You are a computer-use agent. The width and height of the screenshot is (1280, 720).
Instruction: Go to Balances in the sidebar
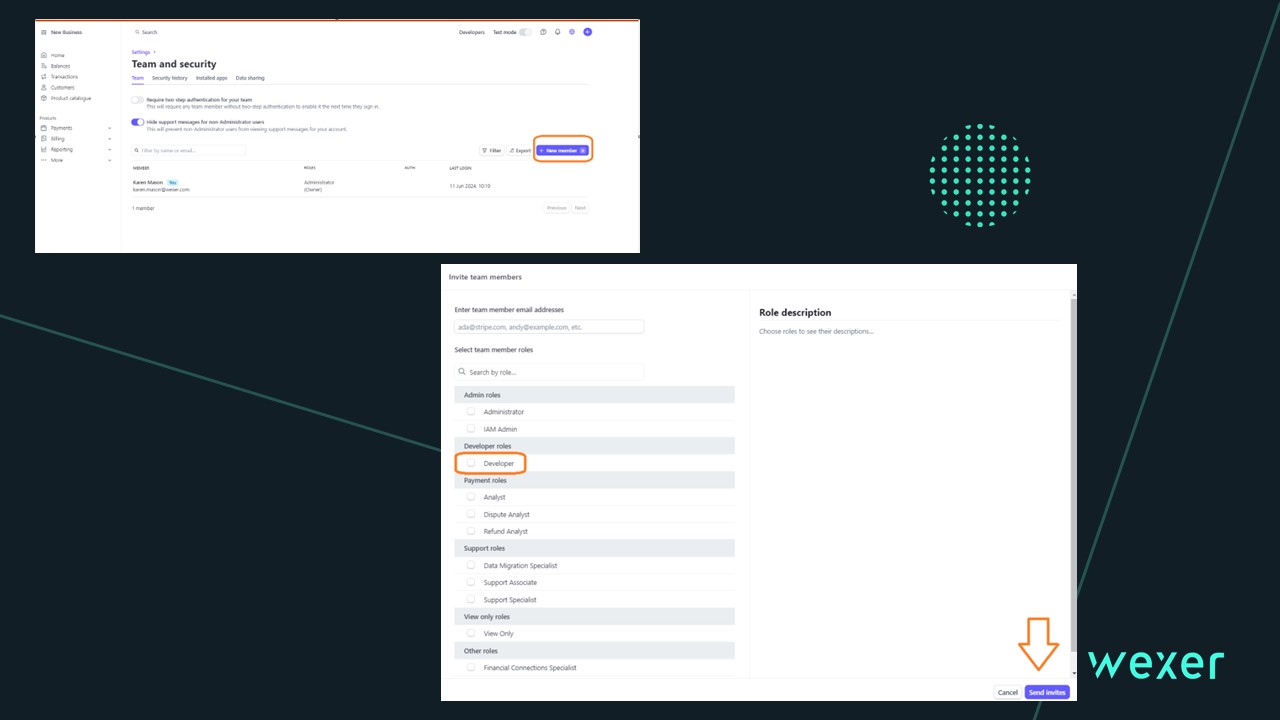click(x=60, y=66)
